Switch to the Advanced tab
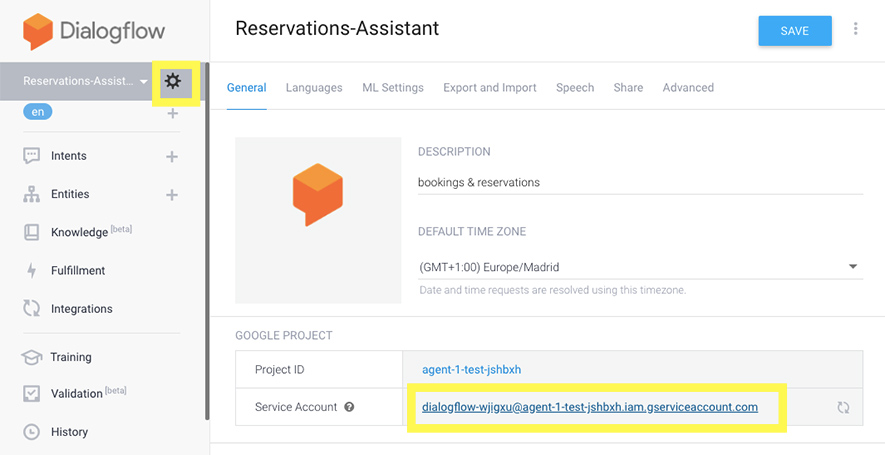The width and height of the screenshot is (885, 455). tap(688, 88)
